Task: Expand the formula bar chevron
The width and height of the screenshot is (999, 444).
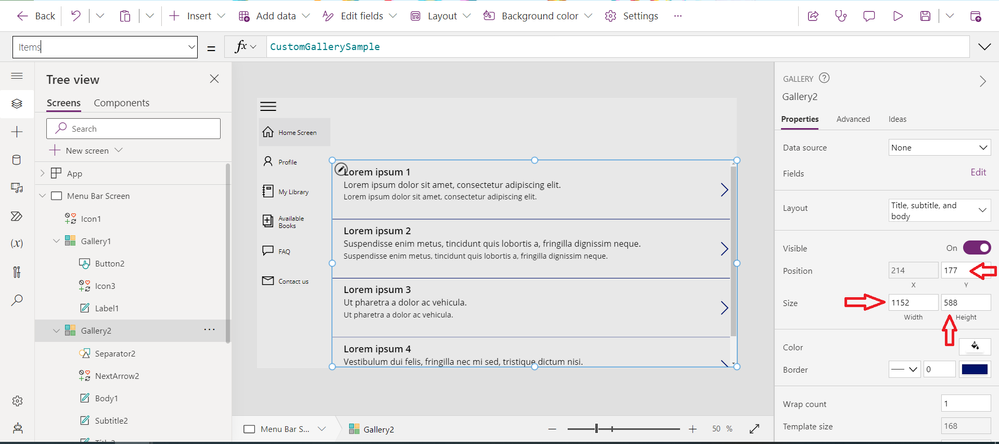Action: pos(982,47)
